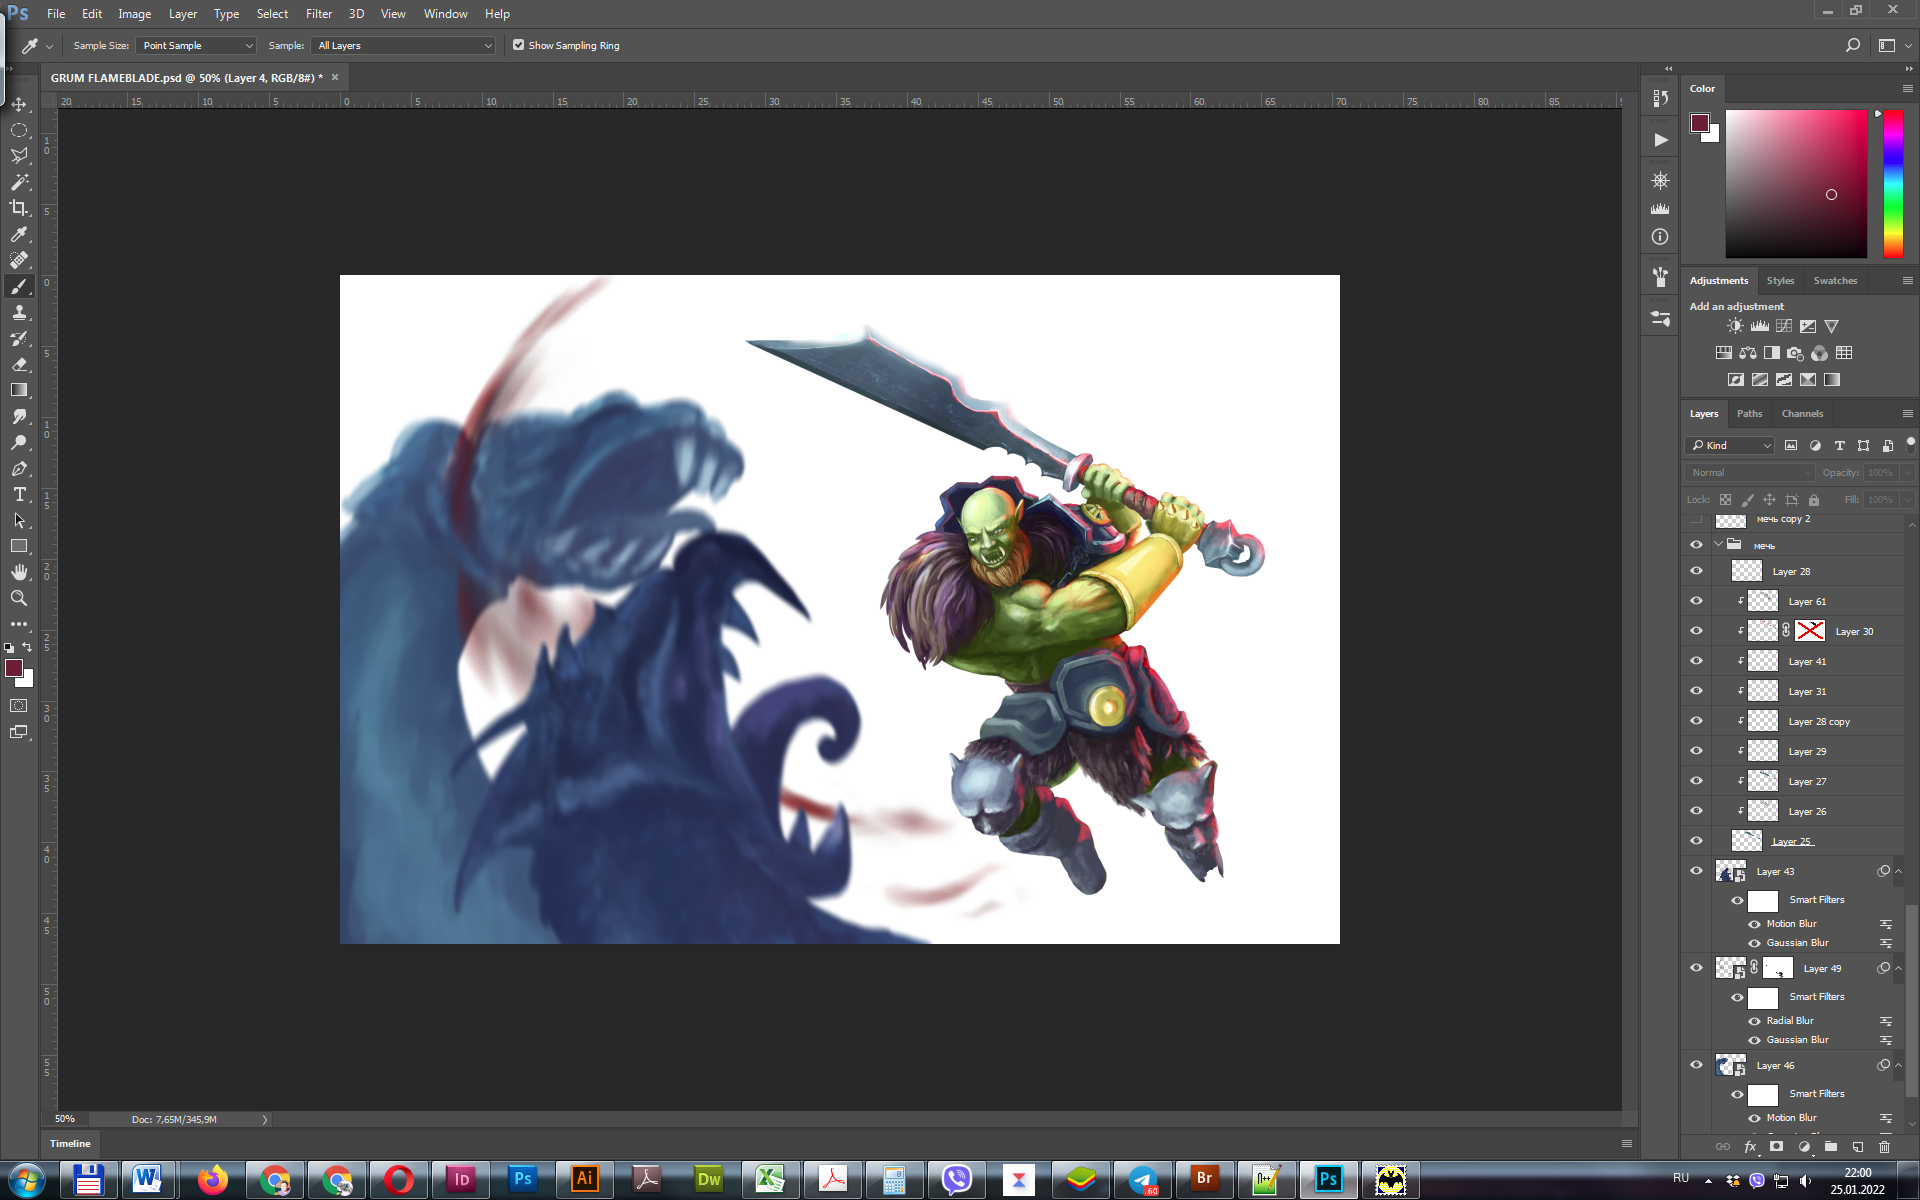This screenshot has width=1920, height=1200.
Task: Switch to the Swatches tab
Action: click(1835, 281)
